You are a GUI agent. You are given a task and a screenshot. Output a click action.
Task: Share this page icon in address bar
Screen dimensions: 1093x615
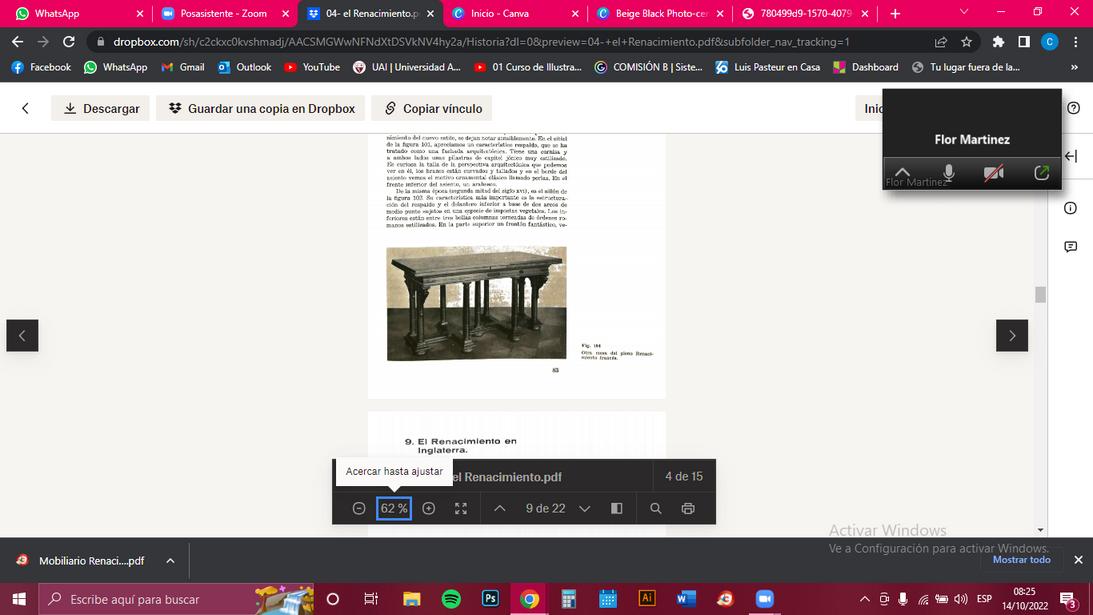pyautogui.click(x=941, y=42)
